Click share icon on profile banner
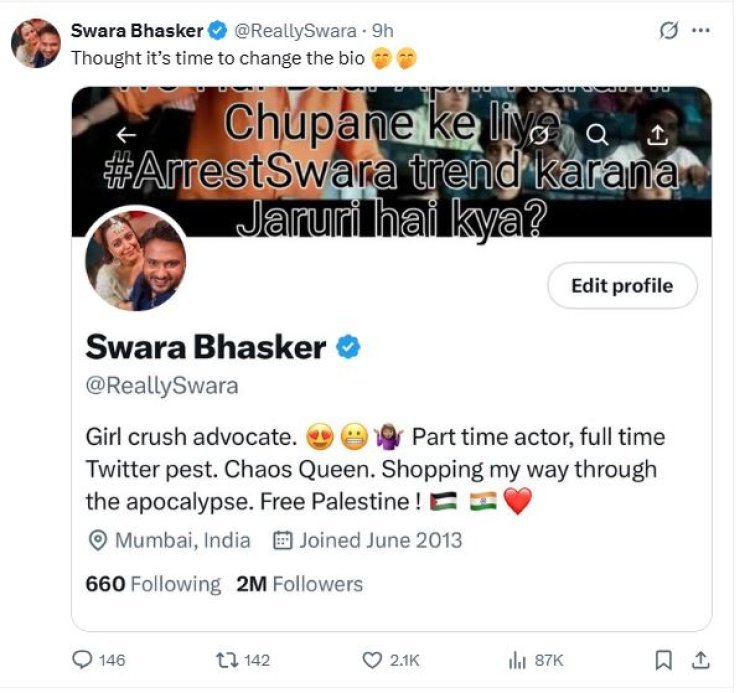 tap(658, 135)
